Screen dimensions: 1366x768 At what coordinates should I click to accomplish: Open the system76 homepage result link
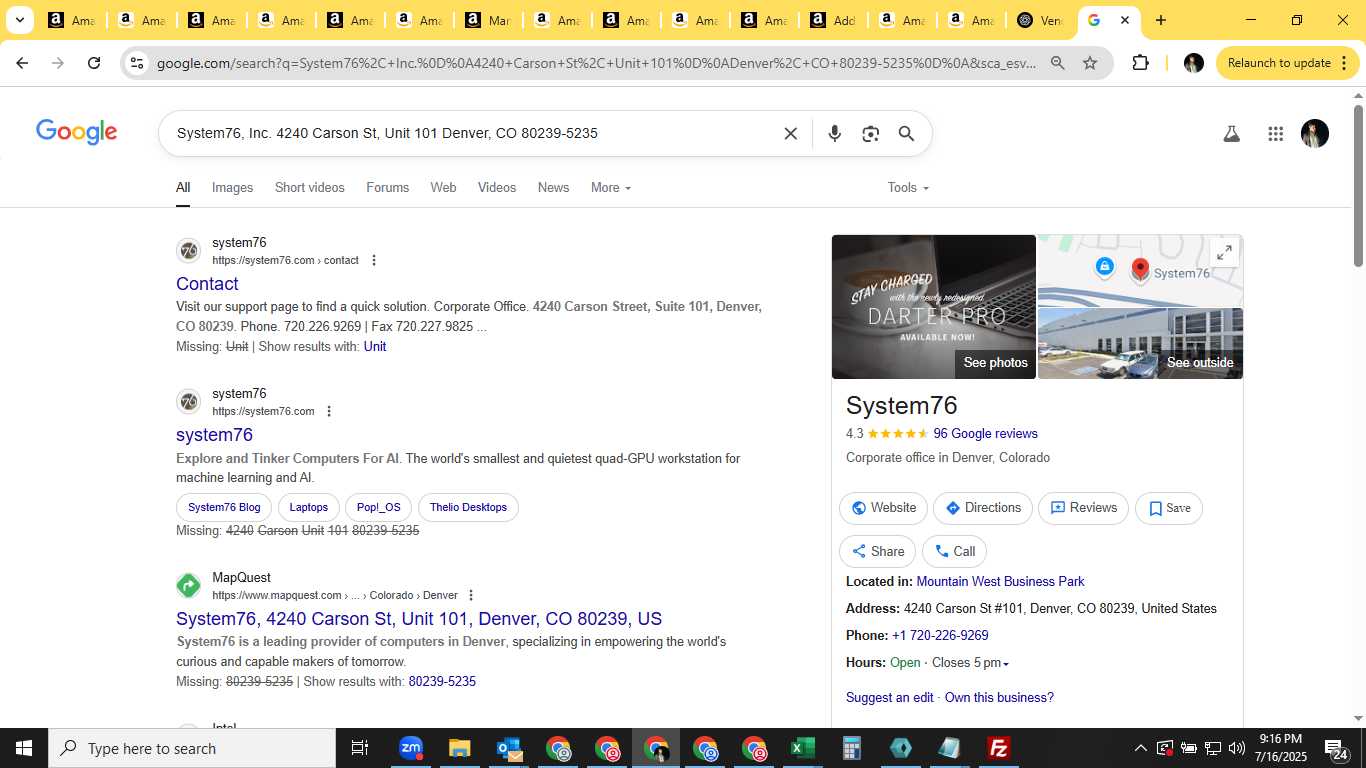click(x=214, y=435)
